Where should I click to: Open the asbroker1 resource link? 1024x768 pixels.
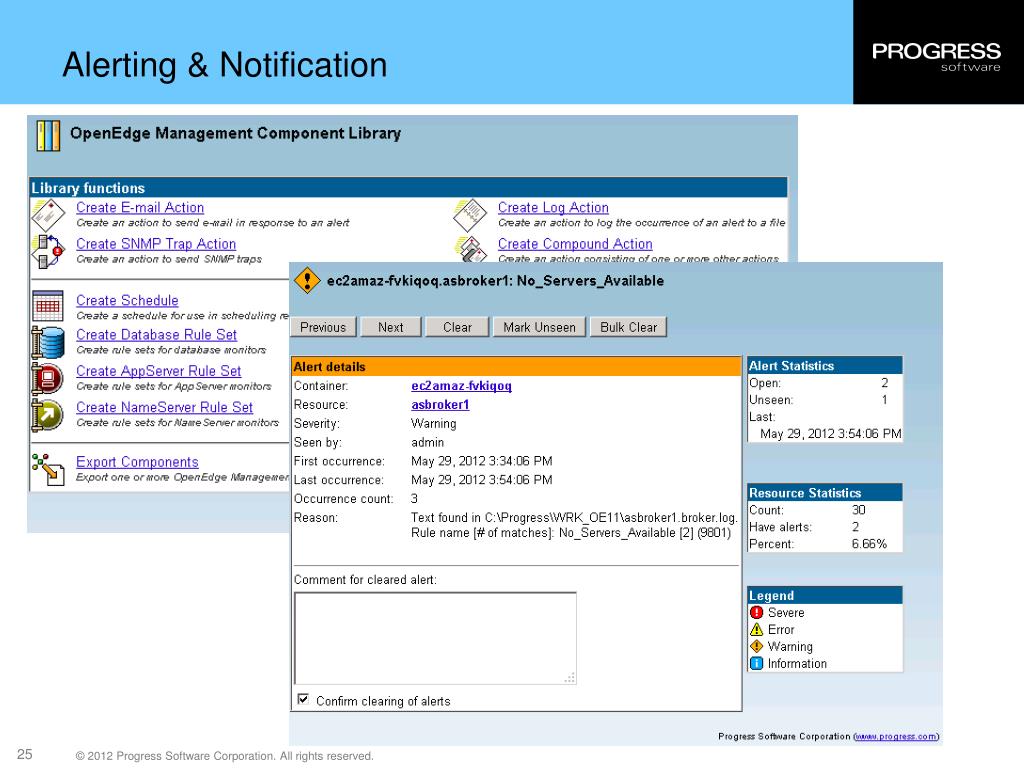pyautogui.click(x=440, y=405)
